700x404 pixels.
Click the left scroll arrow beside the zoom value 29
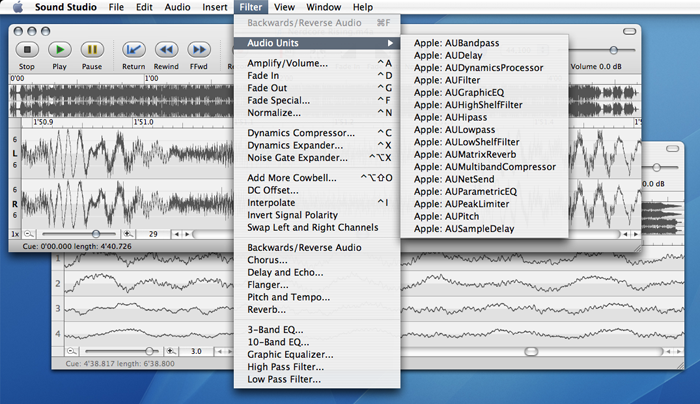(177, 234)
